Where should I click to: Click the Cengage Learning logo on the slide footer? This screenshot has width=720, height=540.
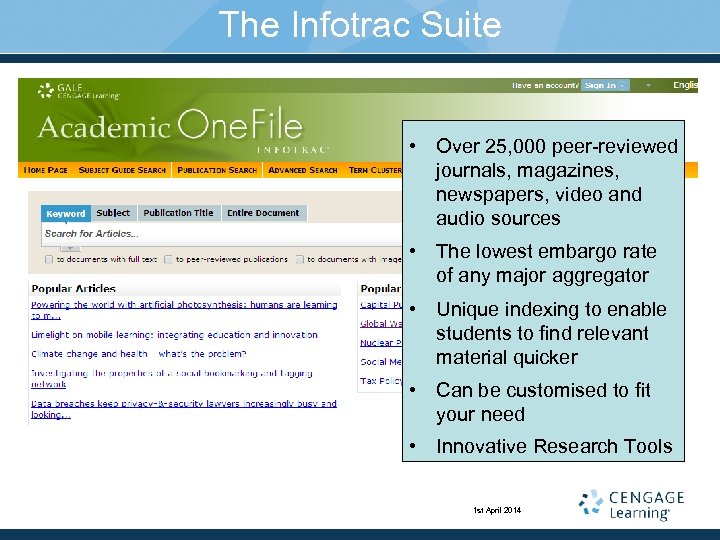(x=631, y=505)
